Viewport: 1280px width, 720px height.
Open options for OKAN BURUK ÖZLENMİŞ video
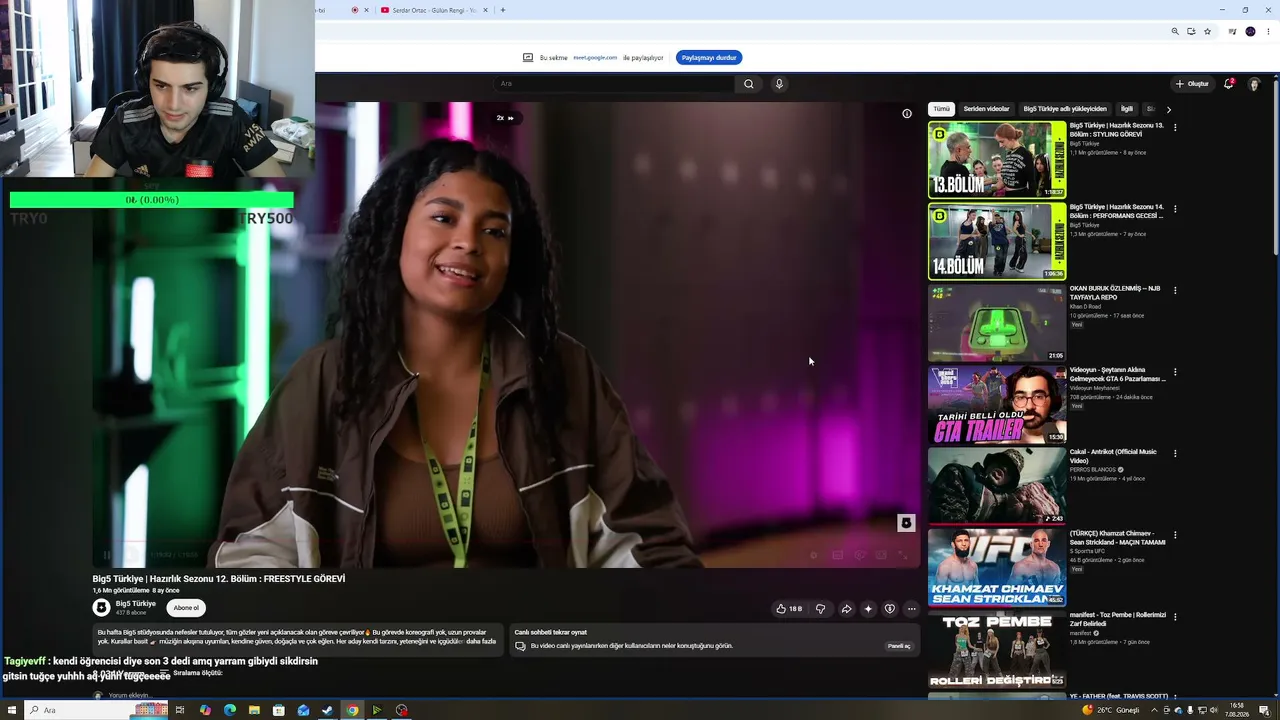click(x=1175, y=290)
